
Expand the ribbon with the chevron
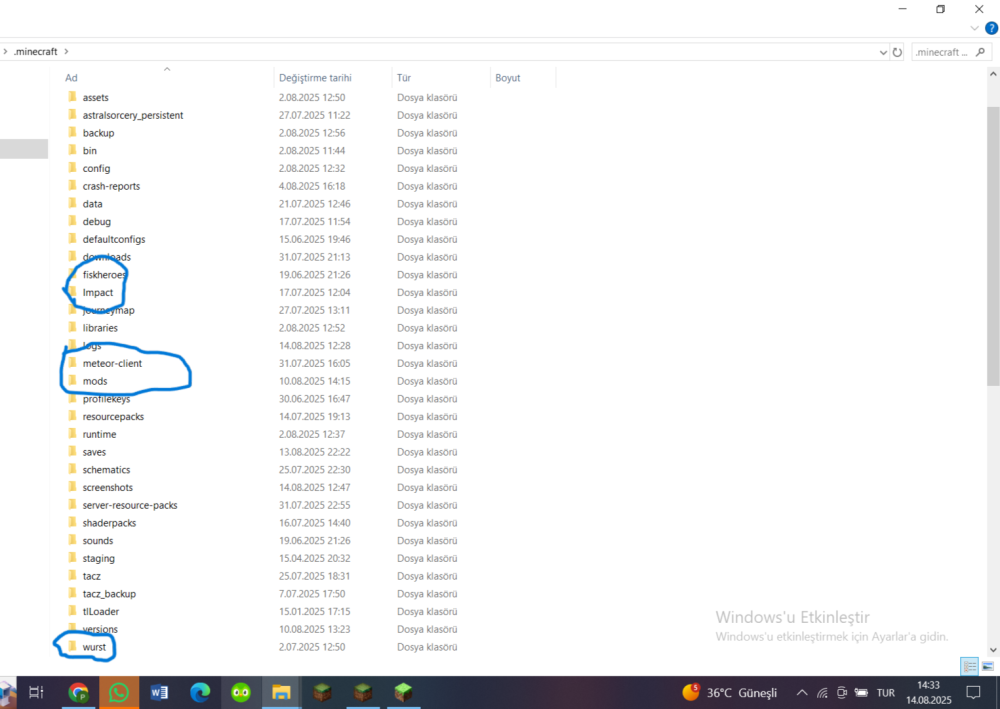tap(974, 29)
